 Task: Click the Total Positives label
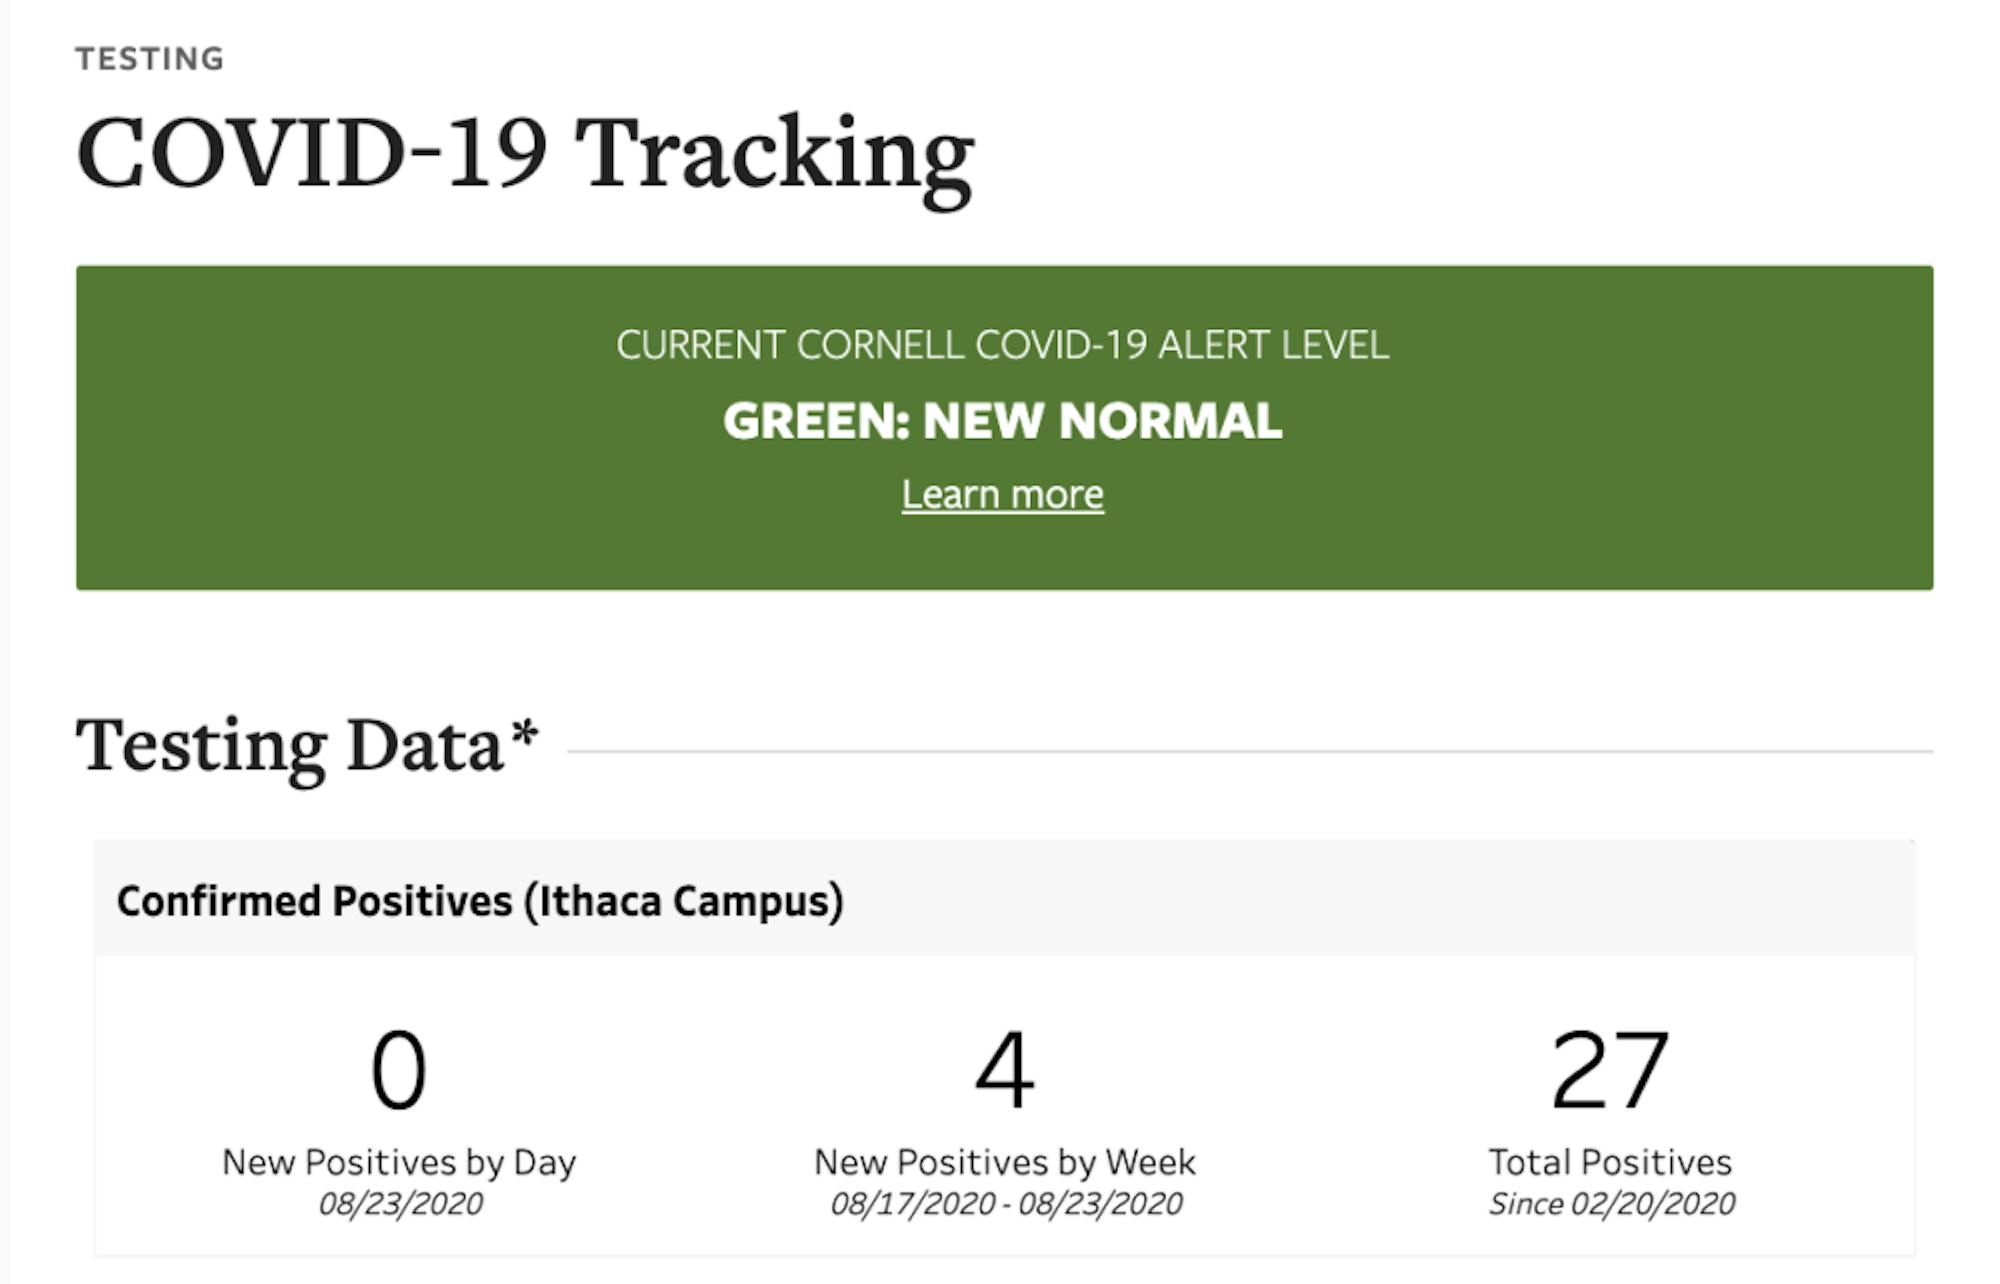pyautogui.click(x=1610, y=1162)
